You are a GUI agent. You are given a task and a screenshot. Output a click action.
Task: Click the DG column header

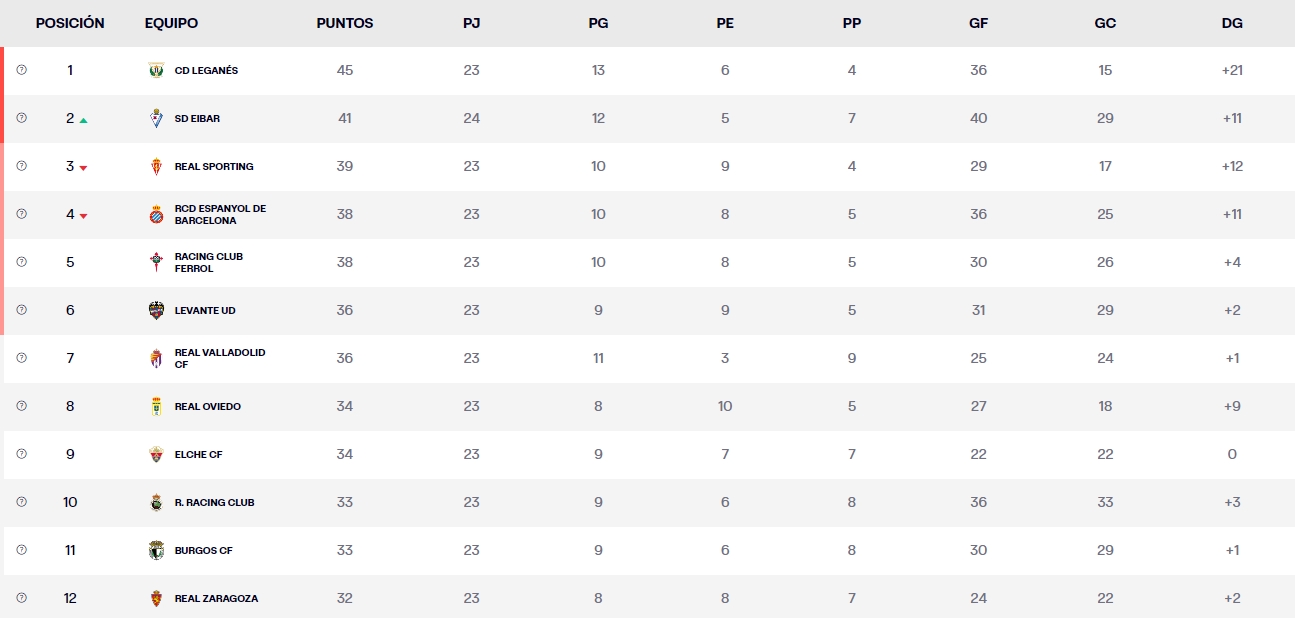tap(1232, 22)
